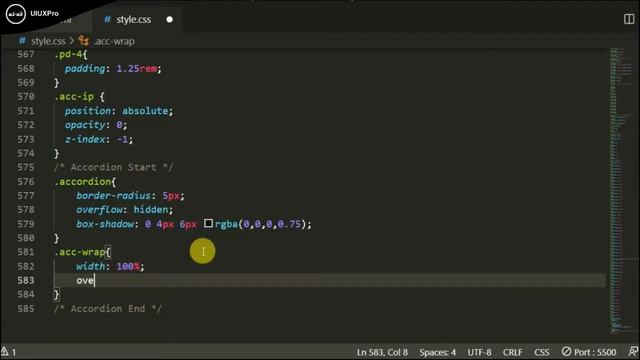
Task: Click line number 581
Action: [26, 252]
